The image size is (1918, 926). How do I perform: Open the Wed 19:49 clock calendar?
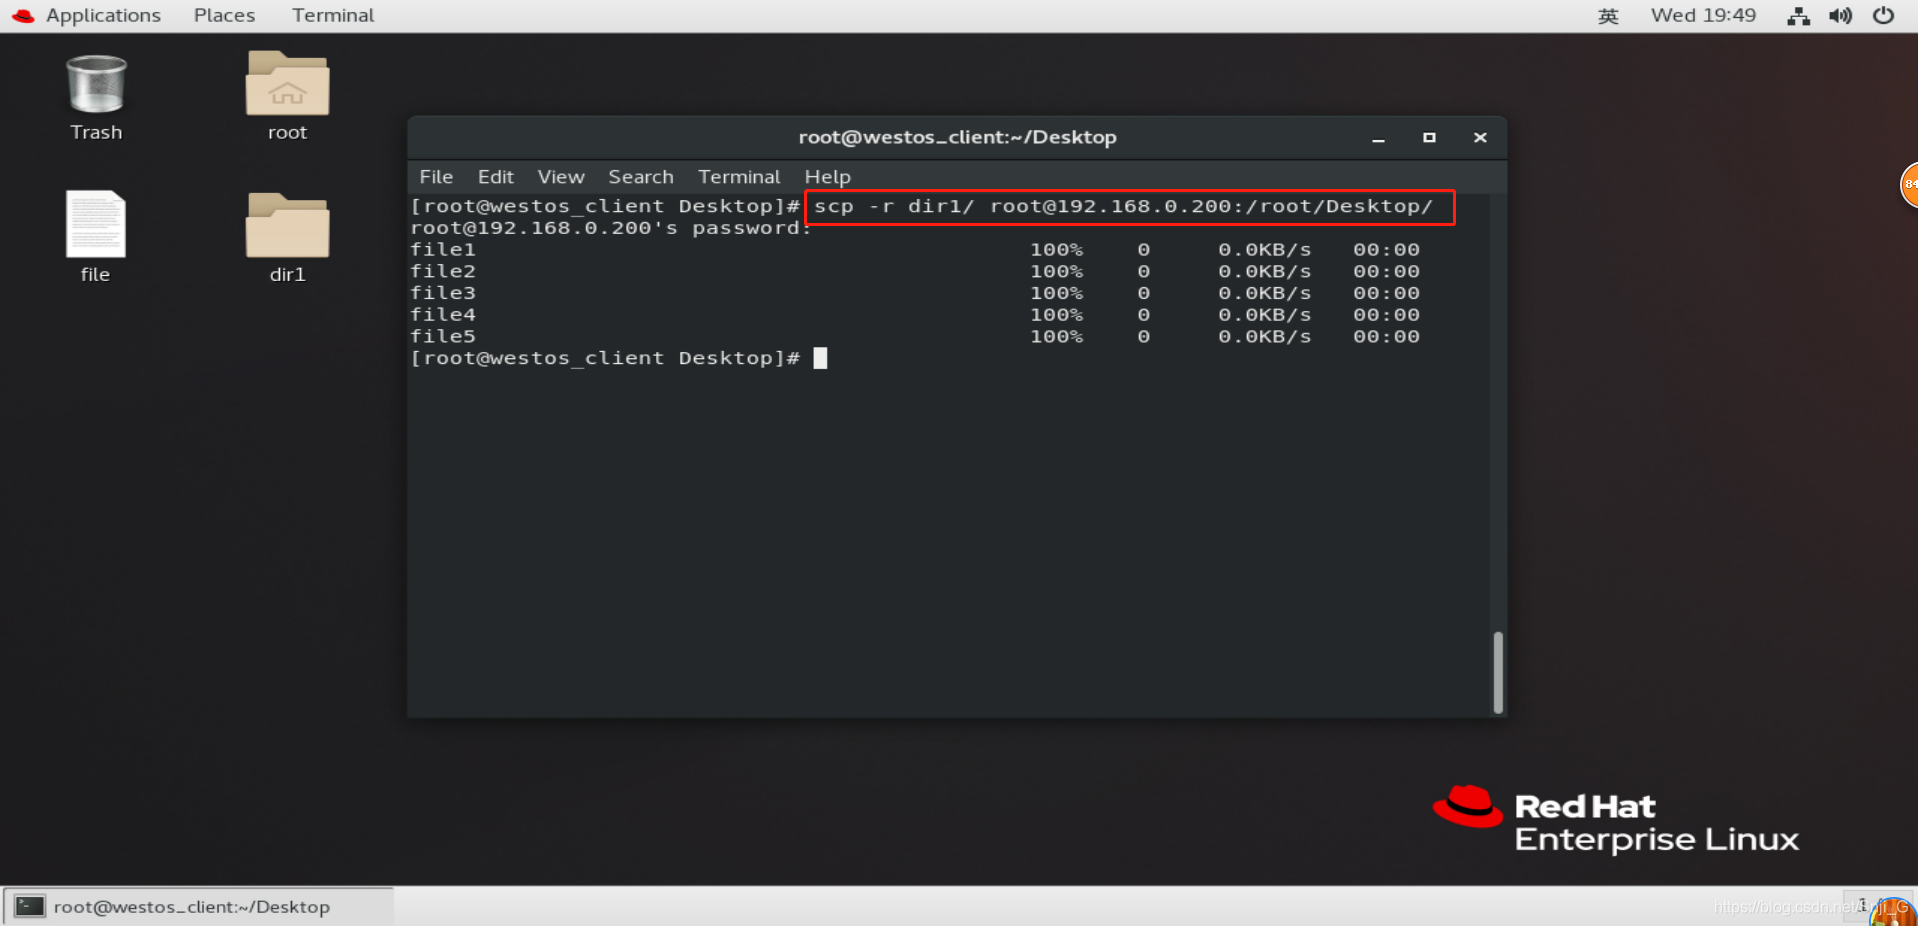click(1703, 15)
